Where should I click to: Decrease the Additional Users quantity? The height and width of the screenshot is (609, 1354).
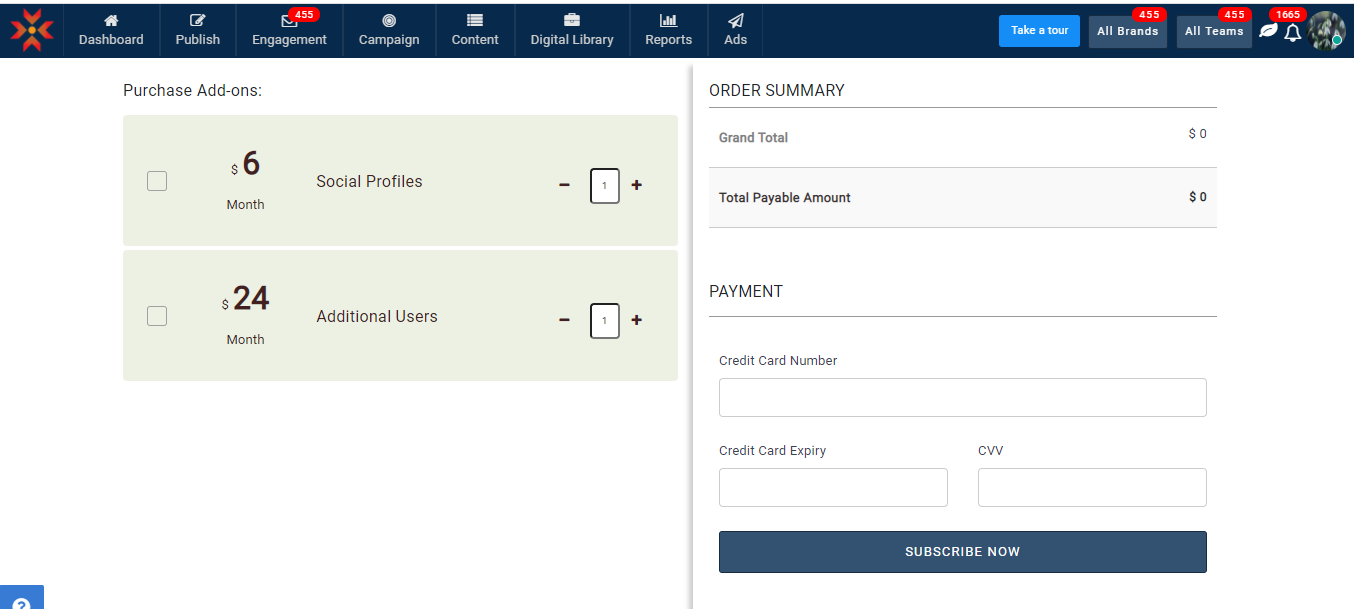[x=564, y=320]
